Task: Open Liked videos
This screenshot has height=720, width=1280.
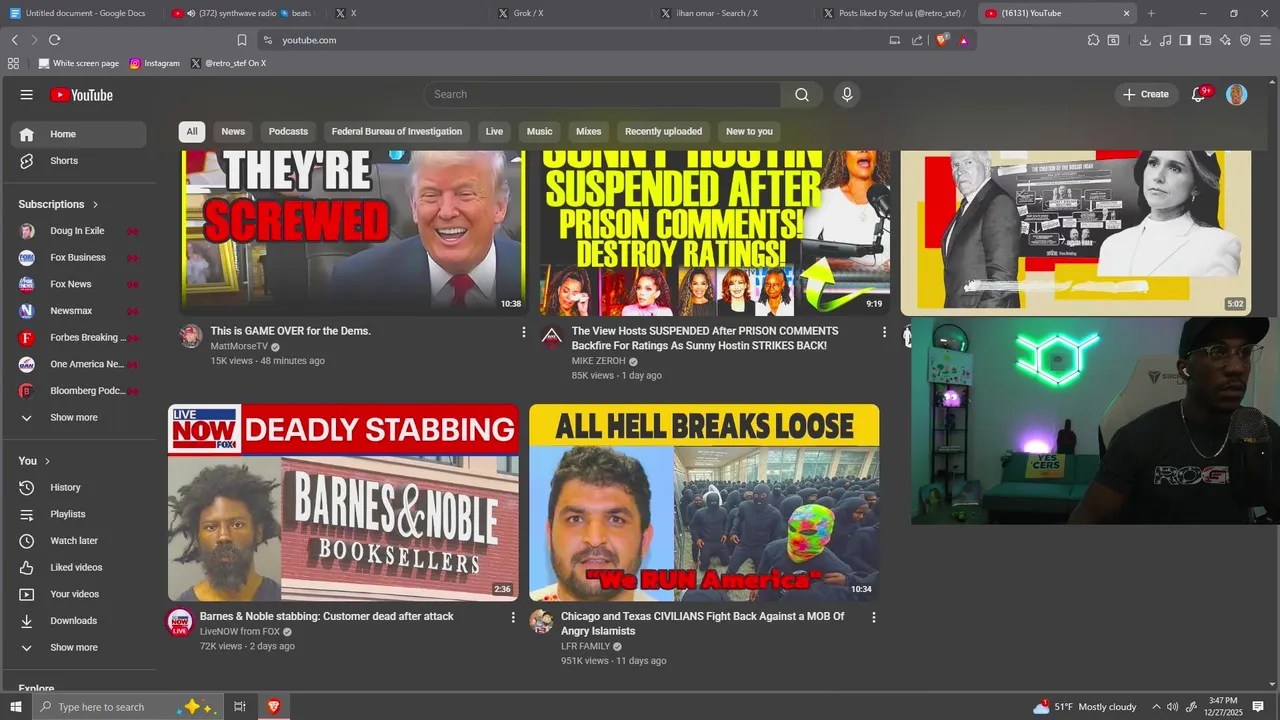Action: (78, 567)
